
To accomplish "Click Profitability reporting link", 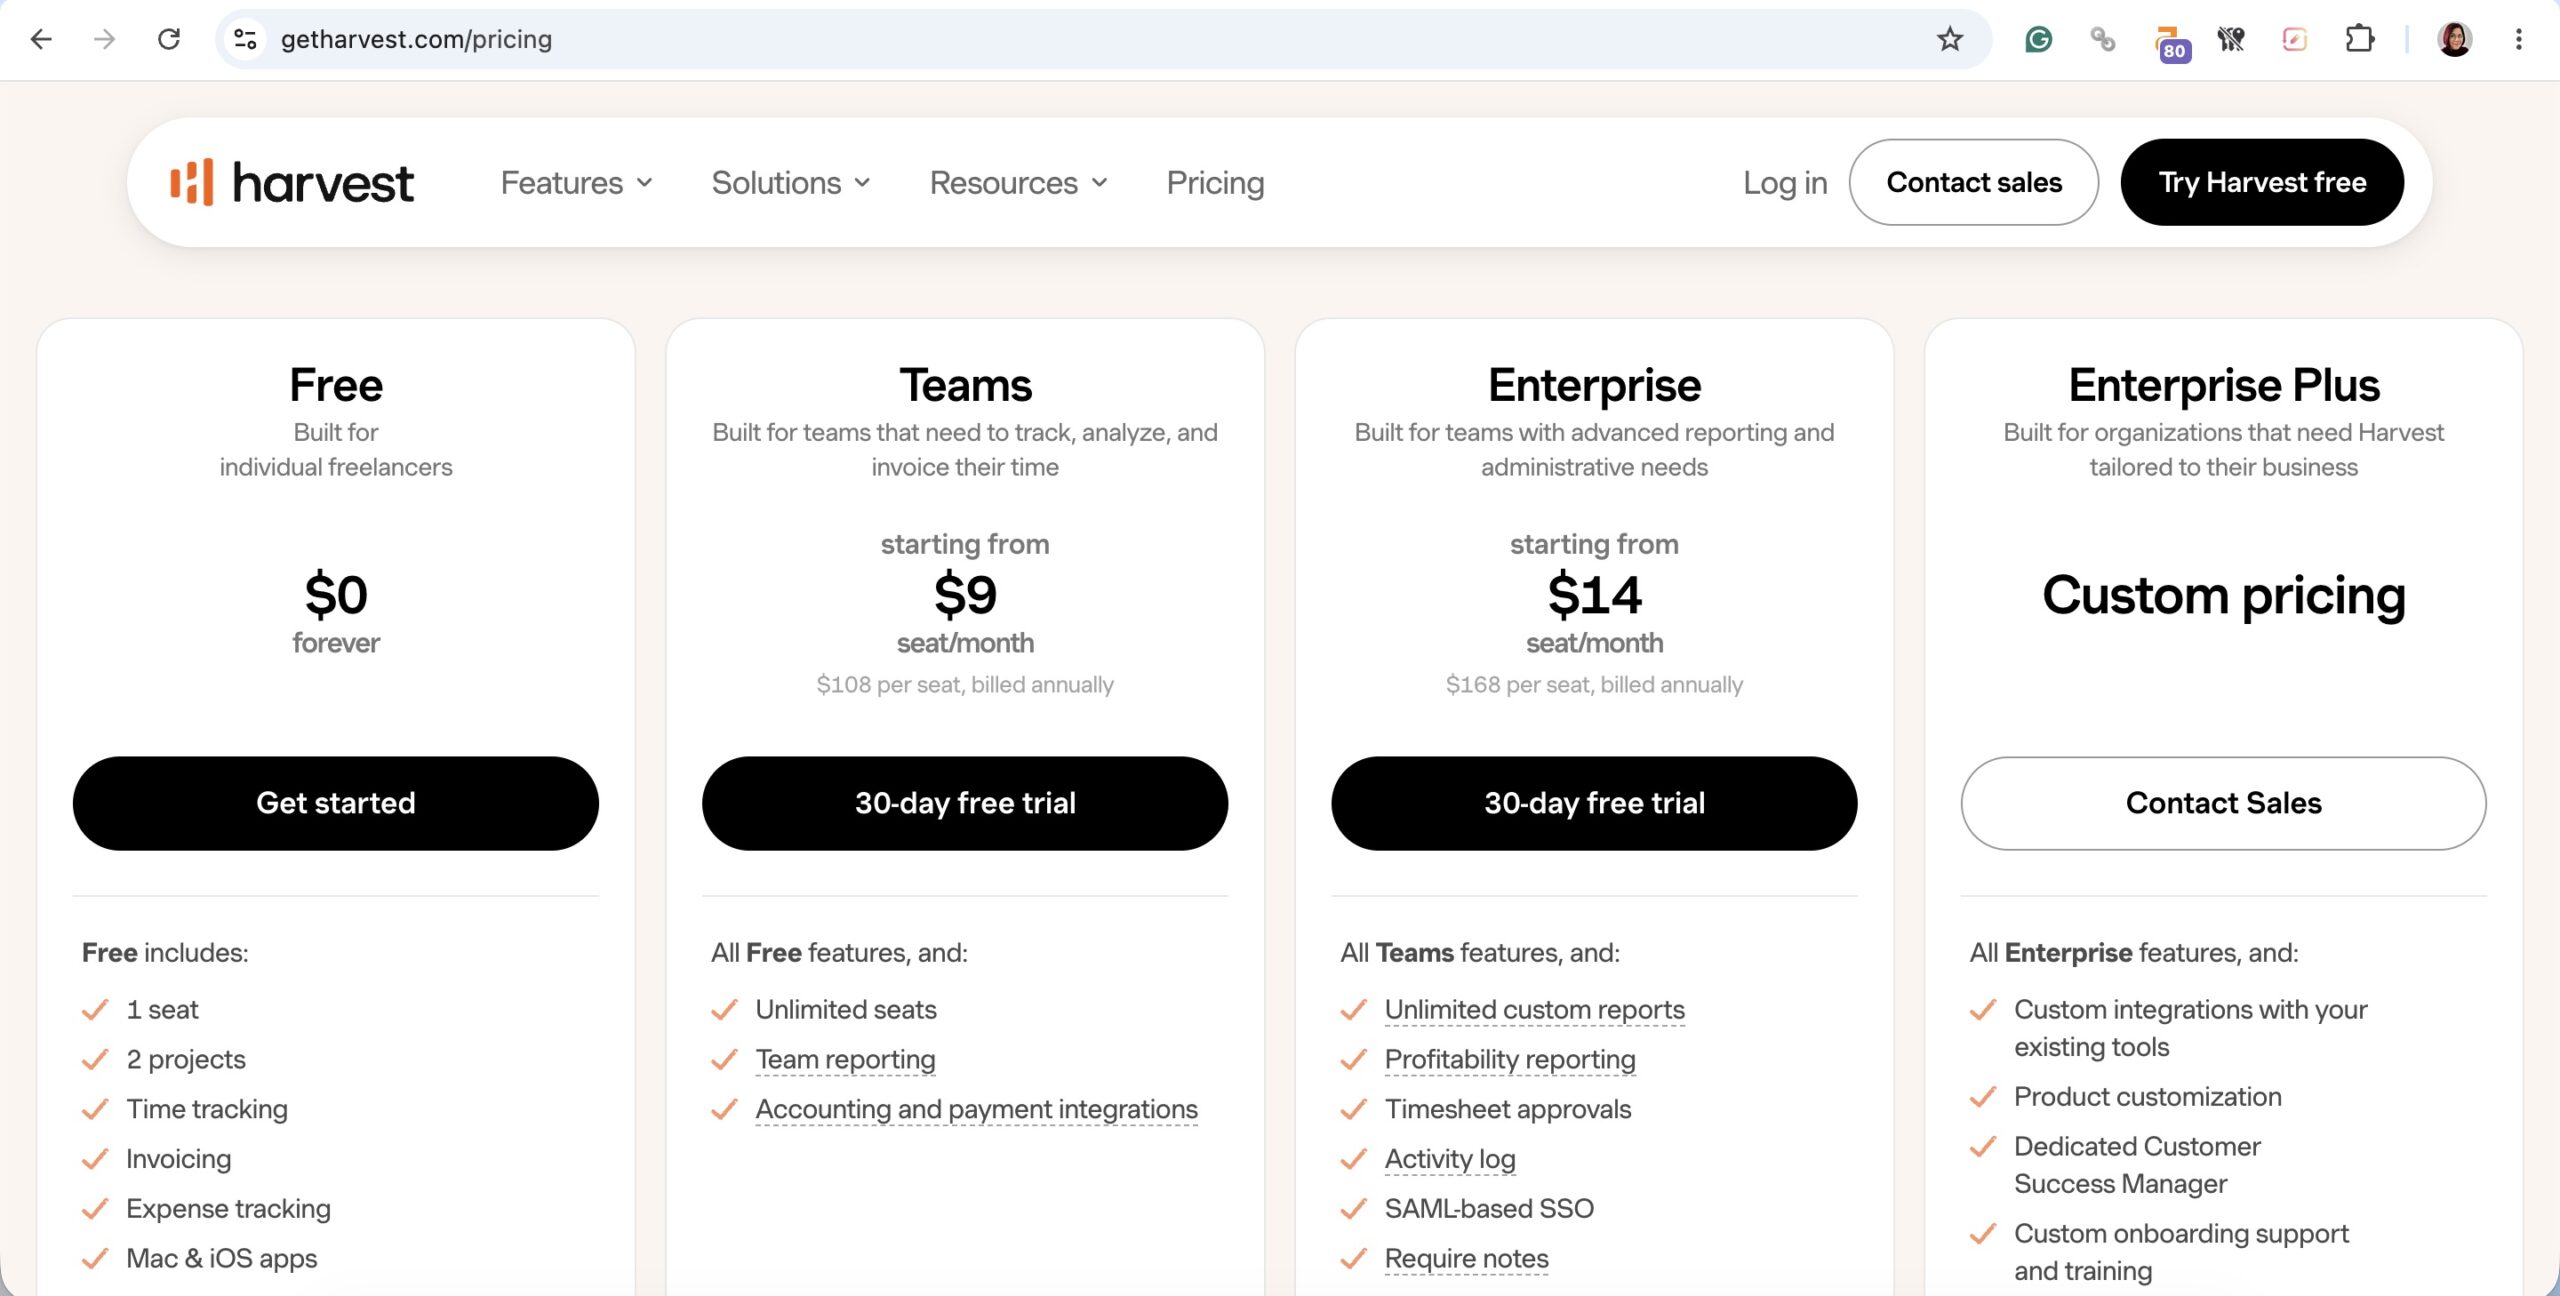I will pos(1510,1059).
